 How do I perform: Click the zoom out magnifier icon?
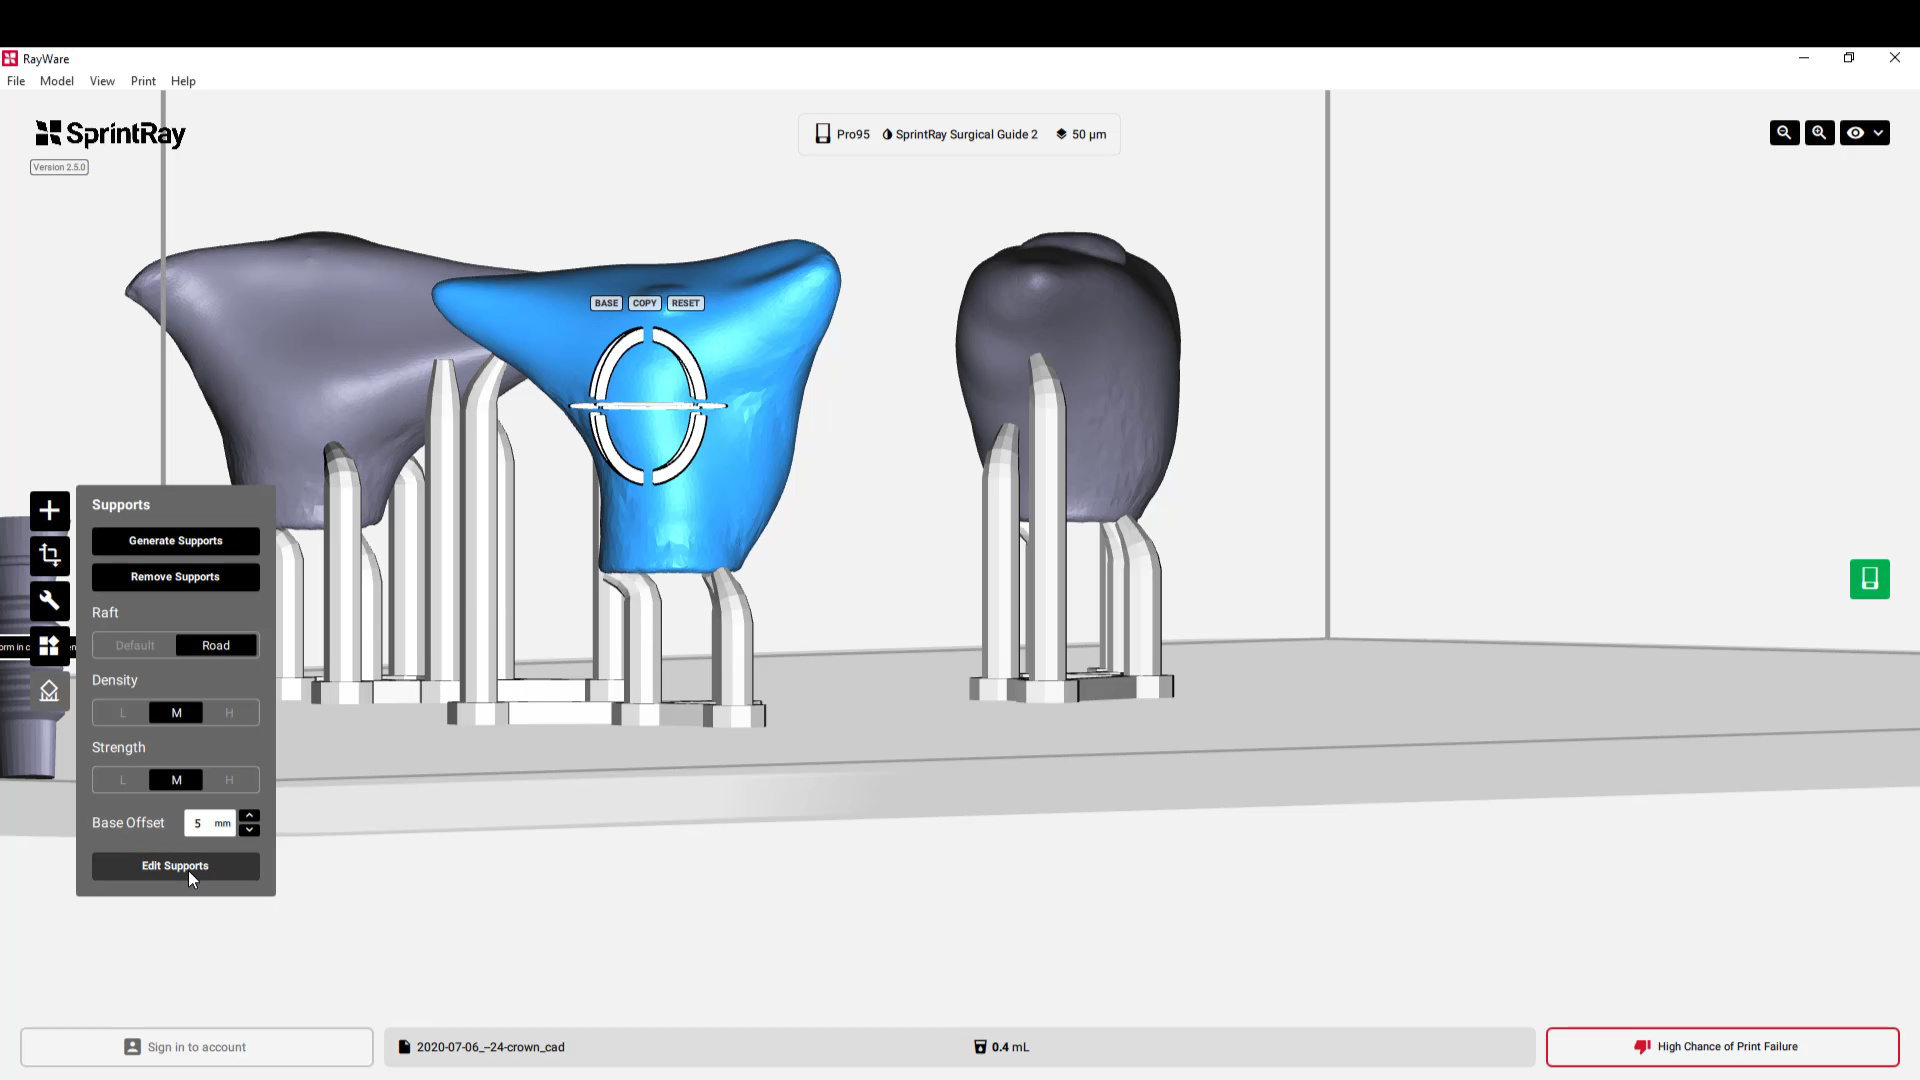coord(1784,133)
